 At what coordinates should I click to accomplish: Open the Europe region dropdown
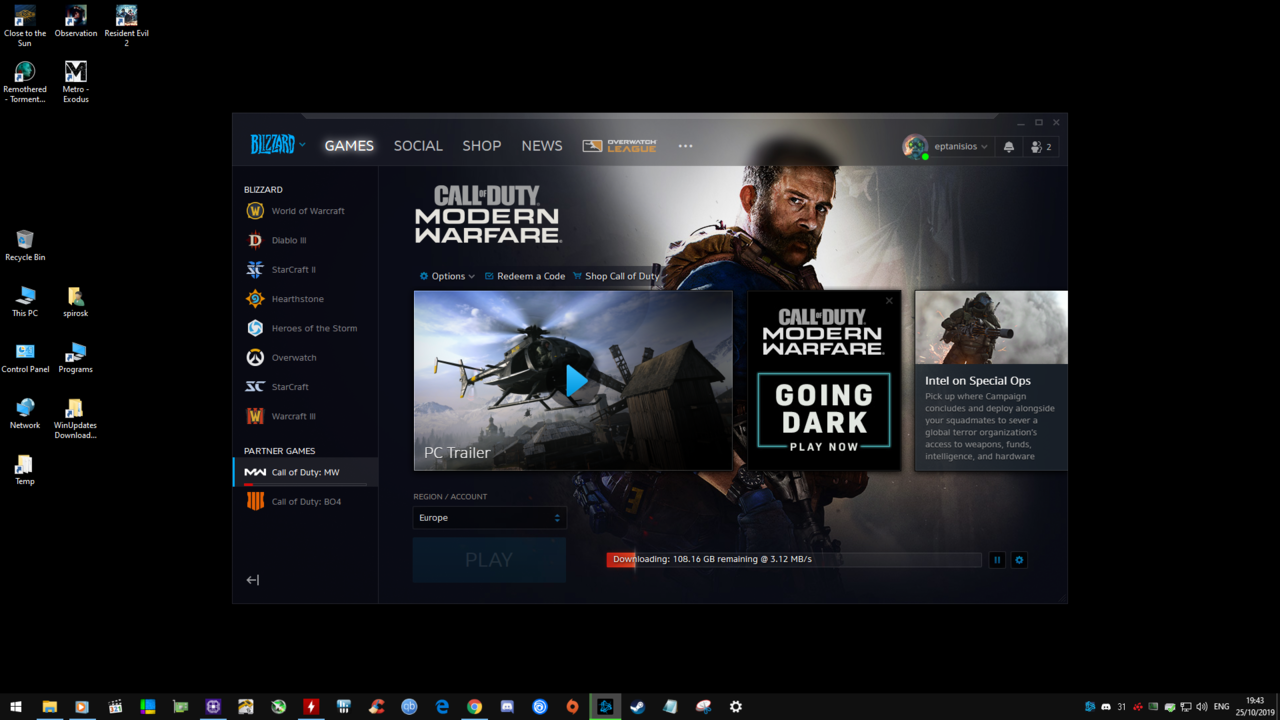489,518
